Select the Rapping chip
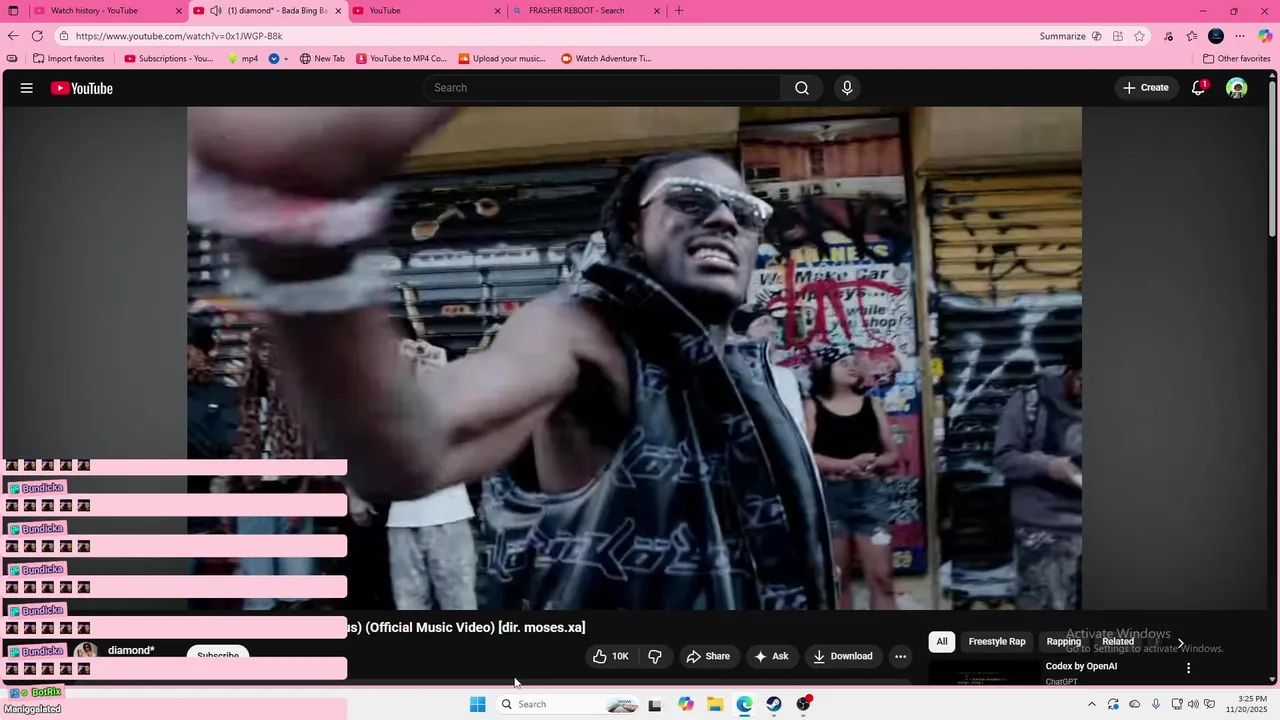Viewport: 1280px width, 720px height. pos(1063,642)
